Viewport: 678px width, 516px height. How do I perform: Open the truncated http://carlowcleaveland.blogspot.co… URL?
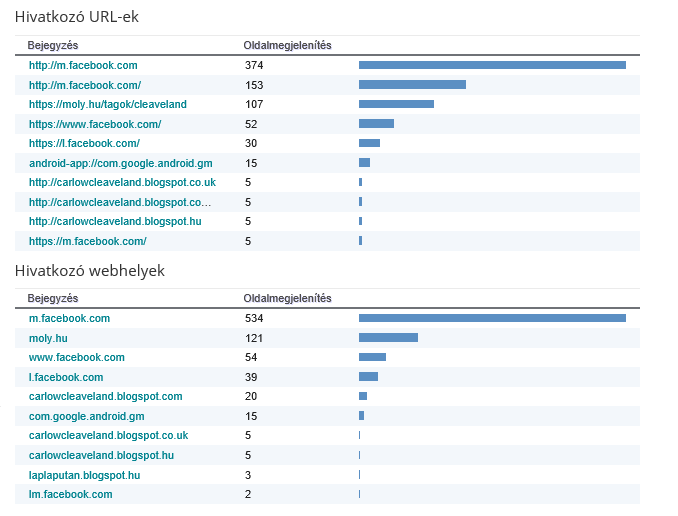tap(120, 202)
